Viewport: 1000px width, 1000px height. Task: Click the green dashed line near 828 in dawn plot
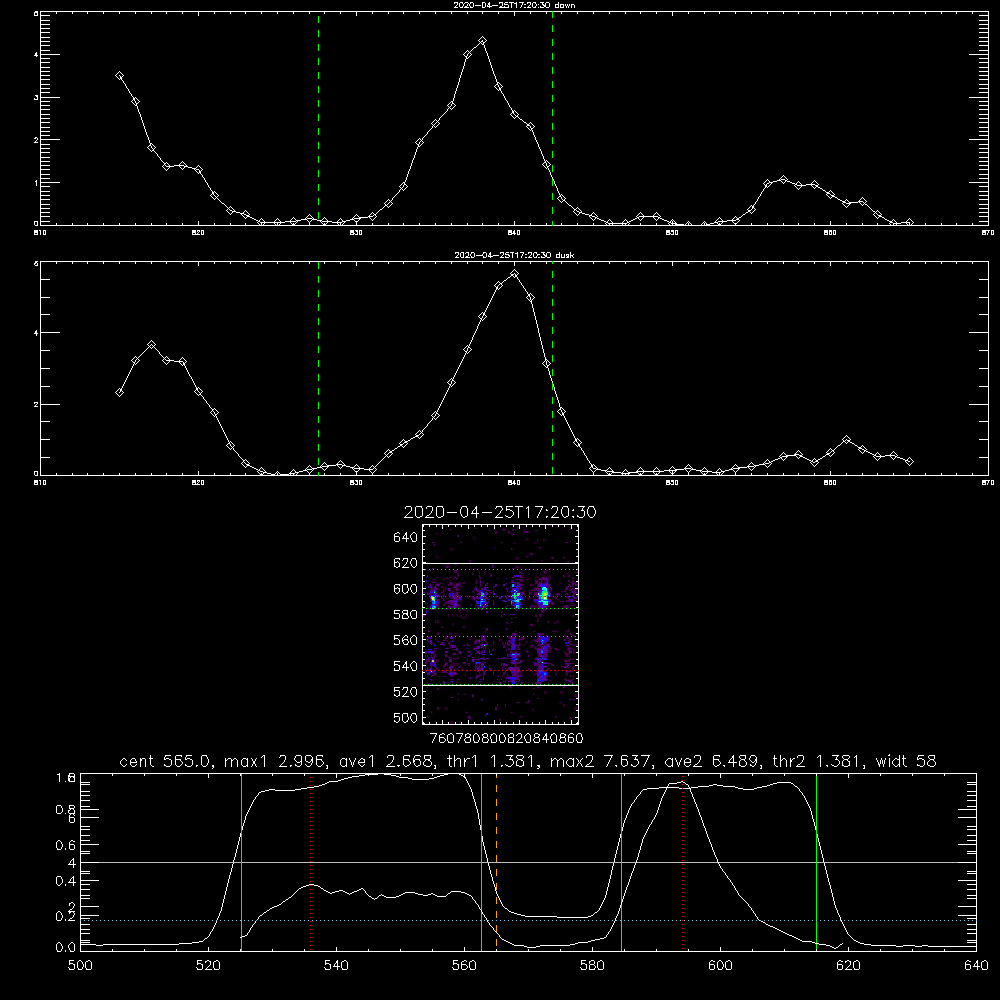[x=318, y=118]
